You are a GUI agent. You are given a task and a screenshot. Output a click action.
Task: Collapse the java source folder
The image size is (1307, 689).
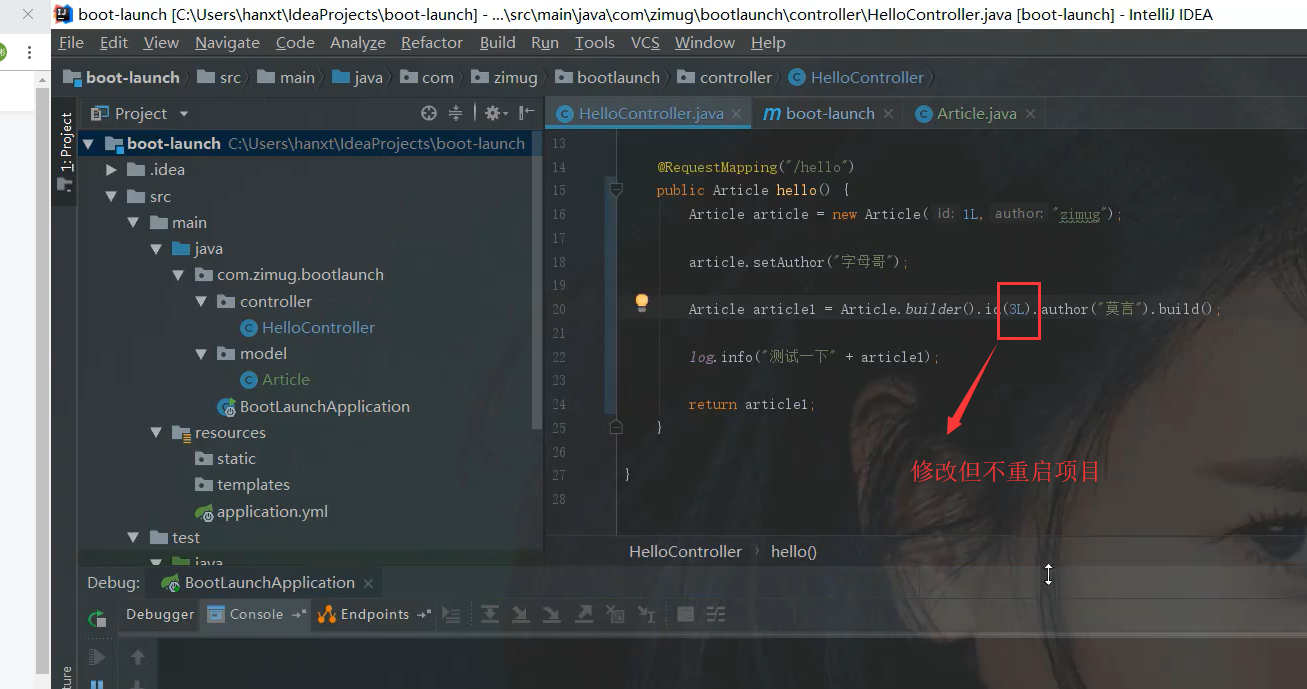coord(156,248)
